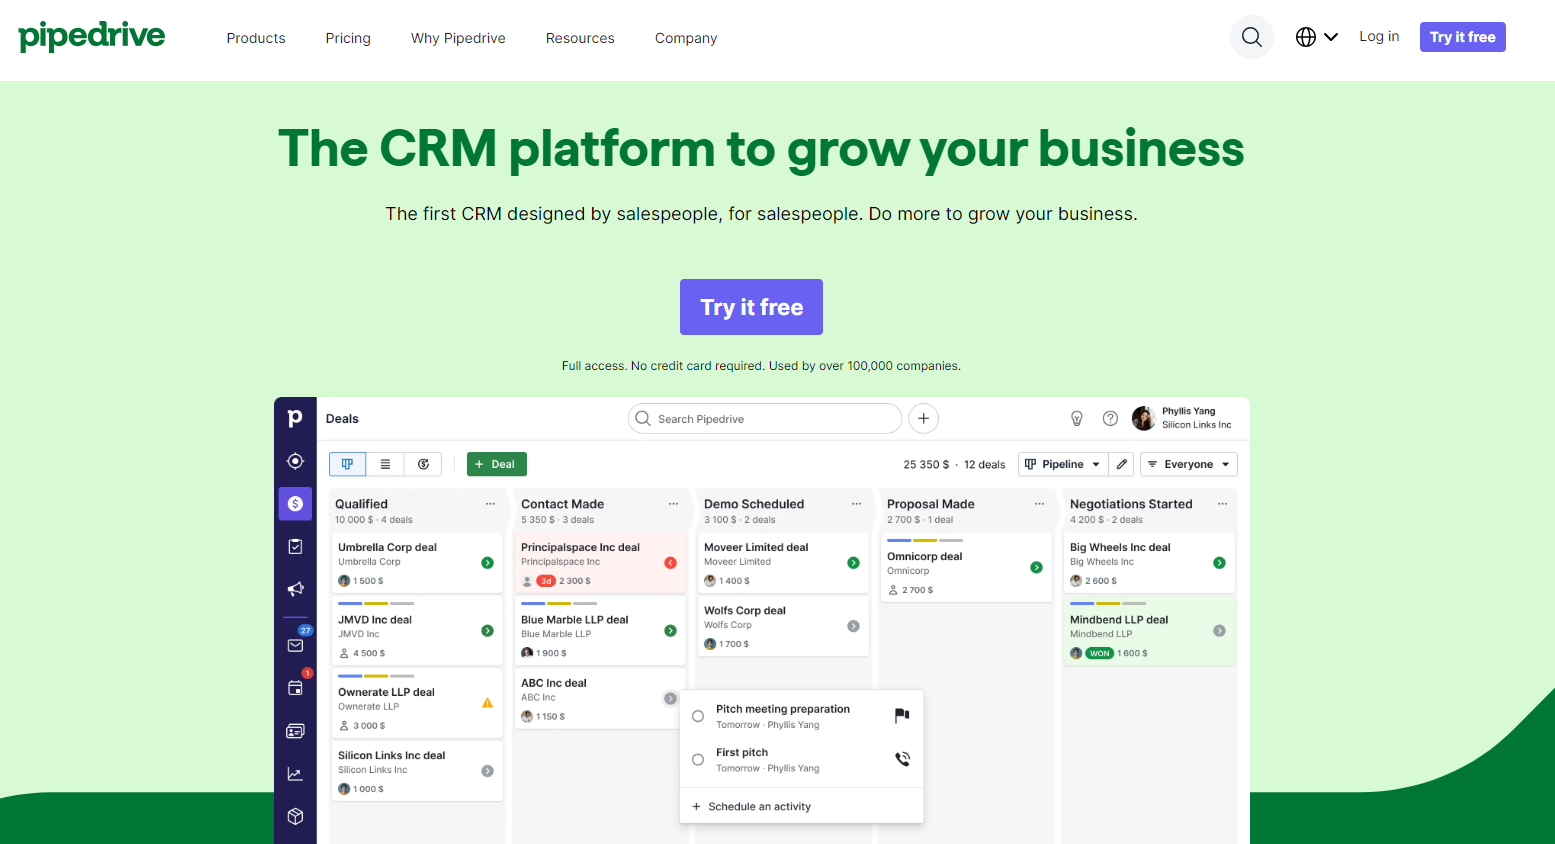The height and width of the screenshot is (844, 1555).
Task: Click Big Wheels Inc deal green arrow
Action: point(1219,563)
